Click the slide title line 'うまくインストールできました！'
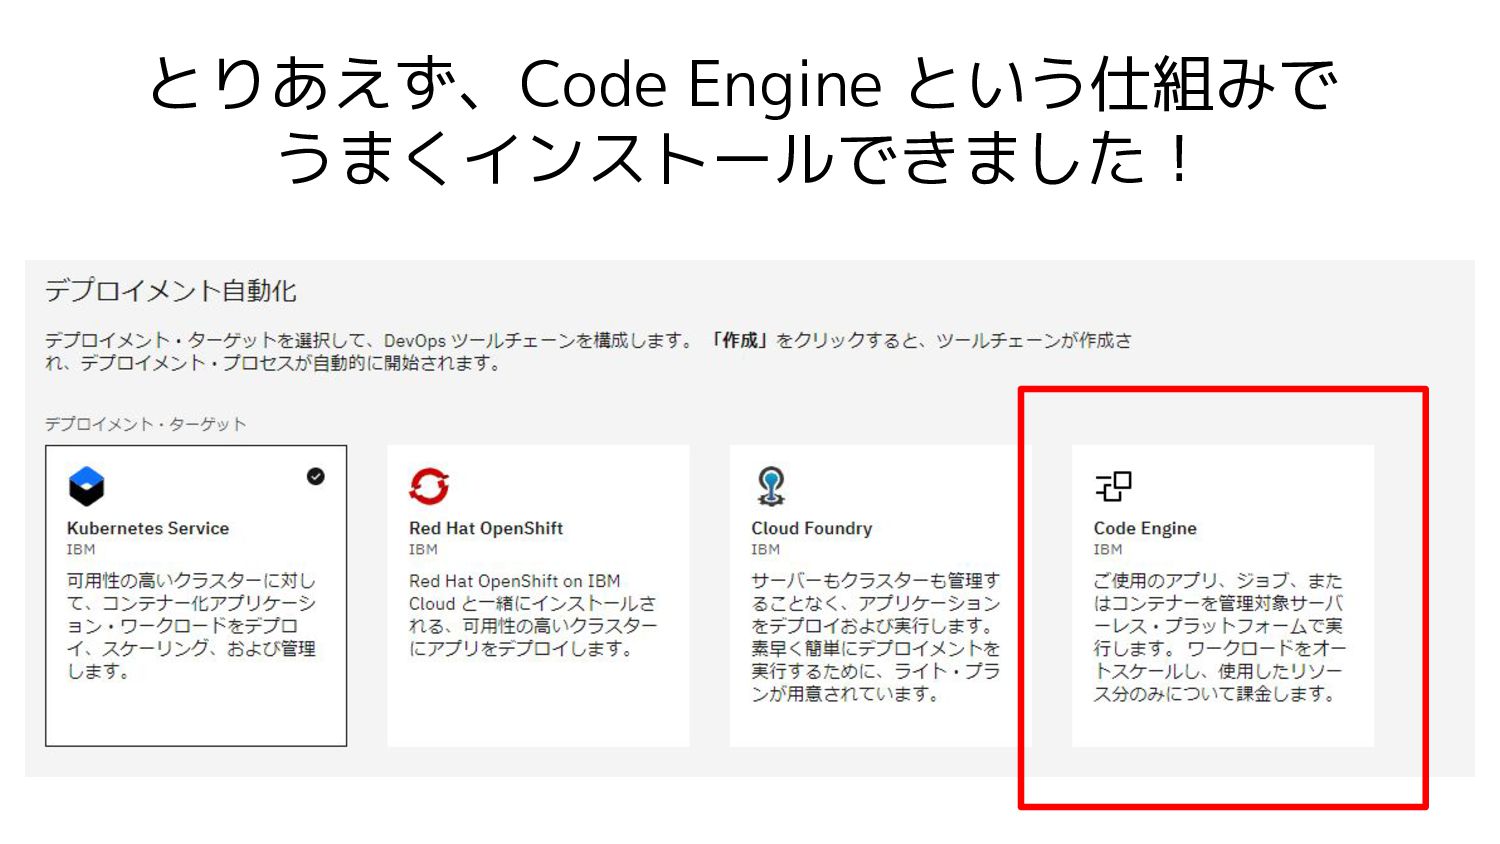 pyautogui.click(x=738, y=158)
